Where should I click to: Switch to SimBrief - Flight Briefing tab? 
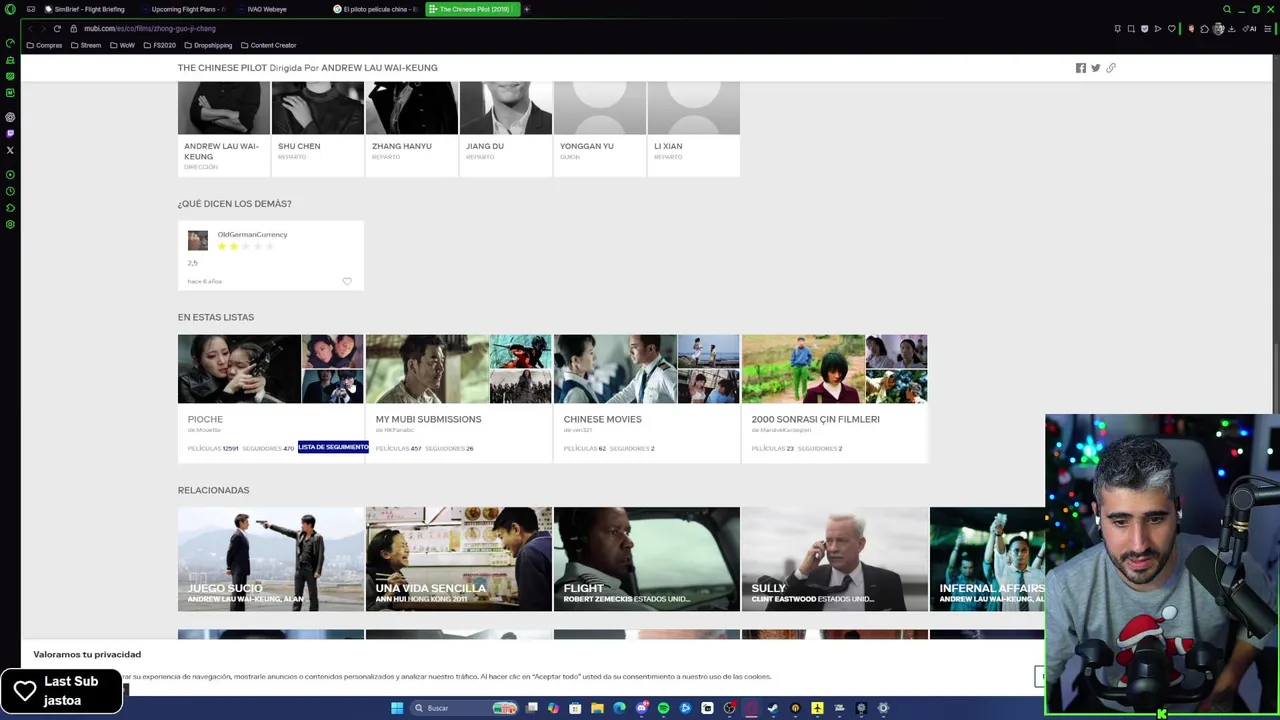tap(86, 9)
